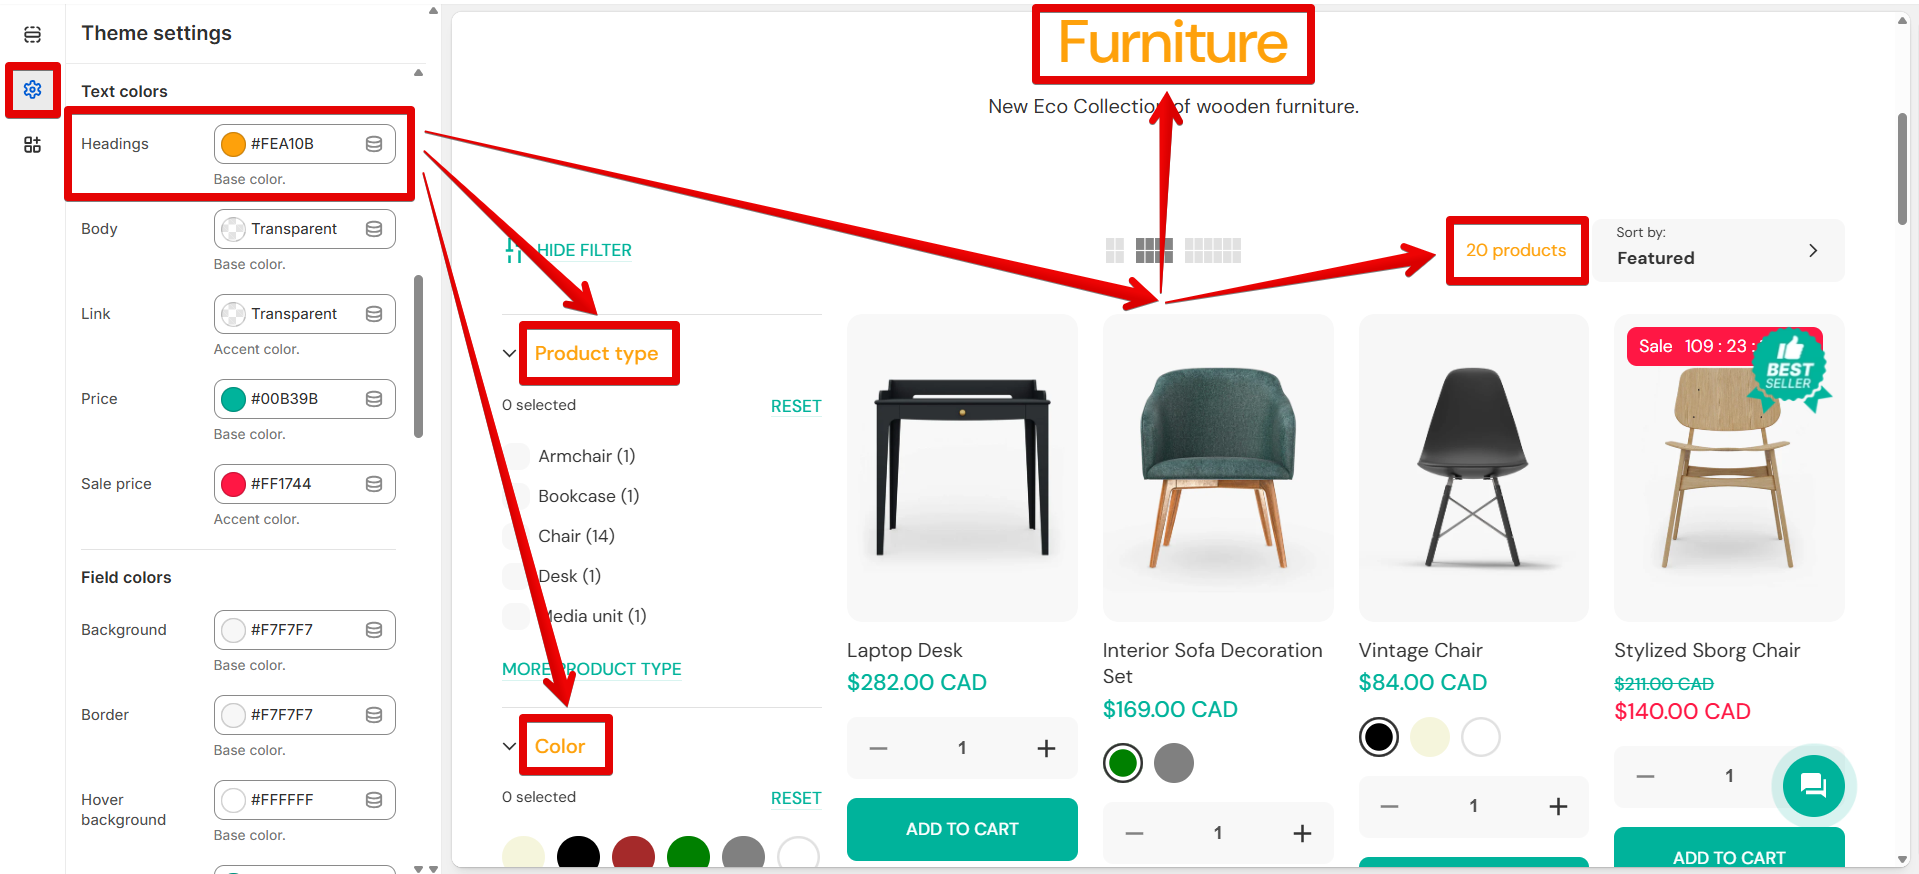Collapse the Product type filter group
Viewport: 1919px width, 874px height.
(509, 353)
